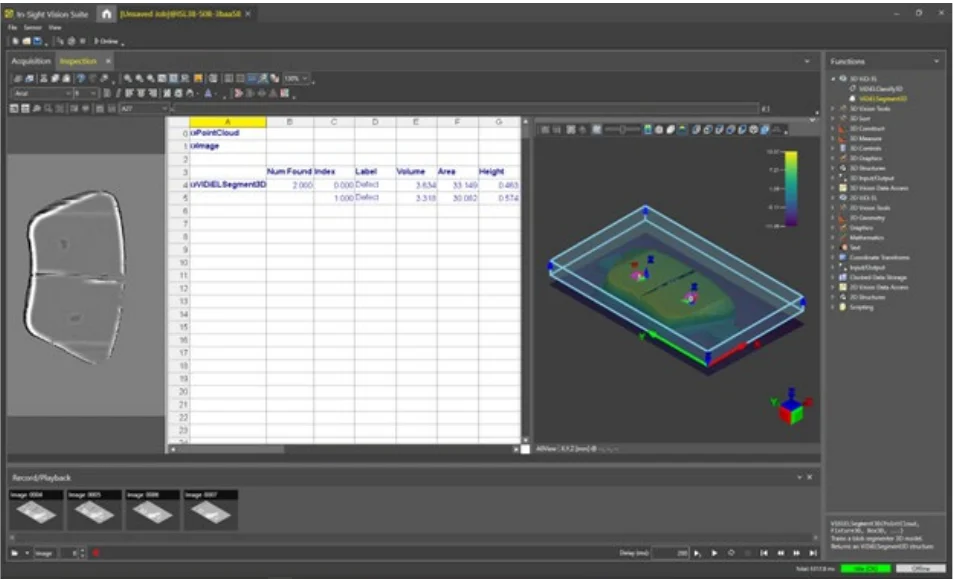Image resolution: width=954 pixels, height=580 pixels.
Task: Select the Image 0004 thumbnail
Action: (36, 509)
